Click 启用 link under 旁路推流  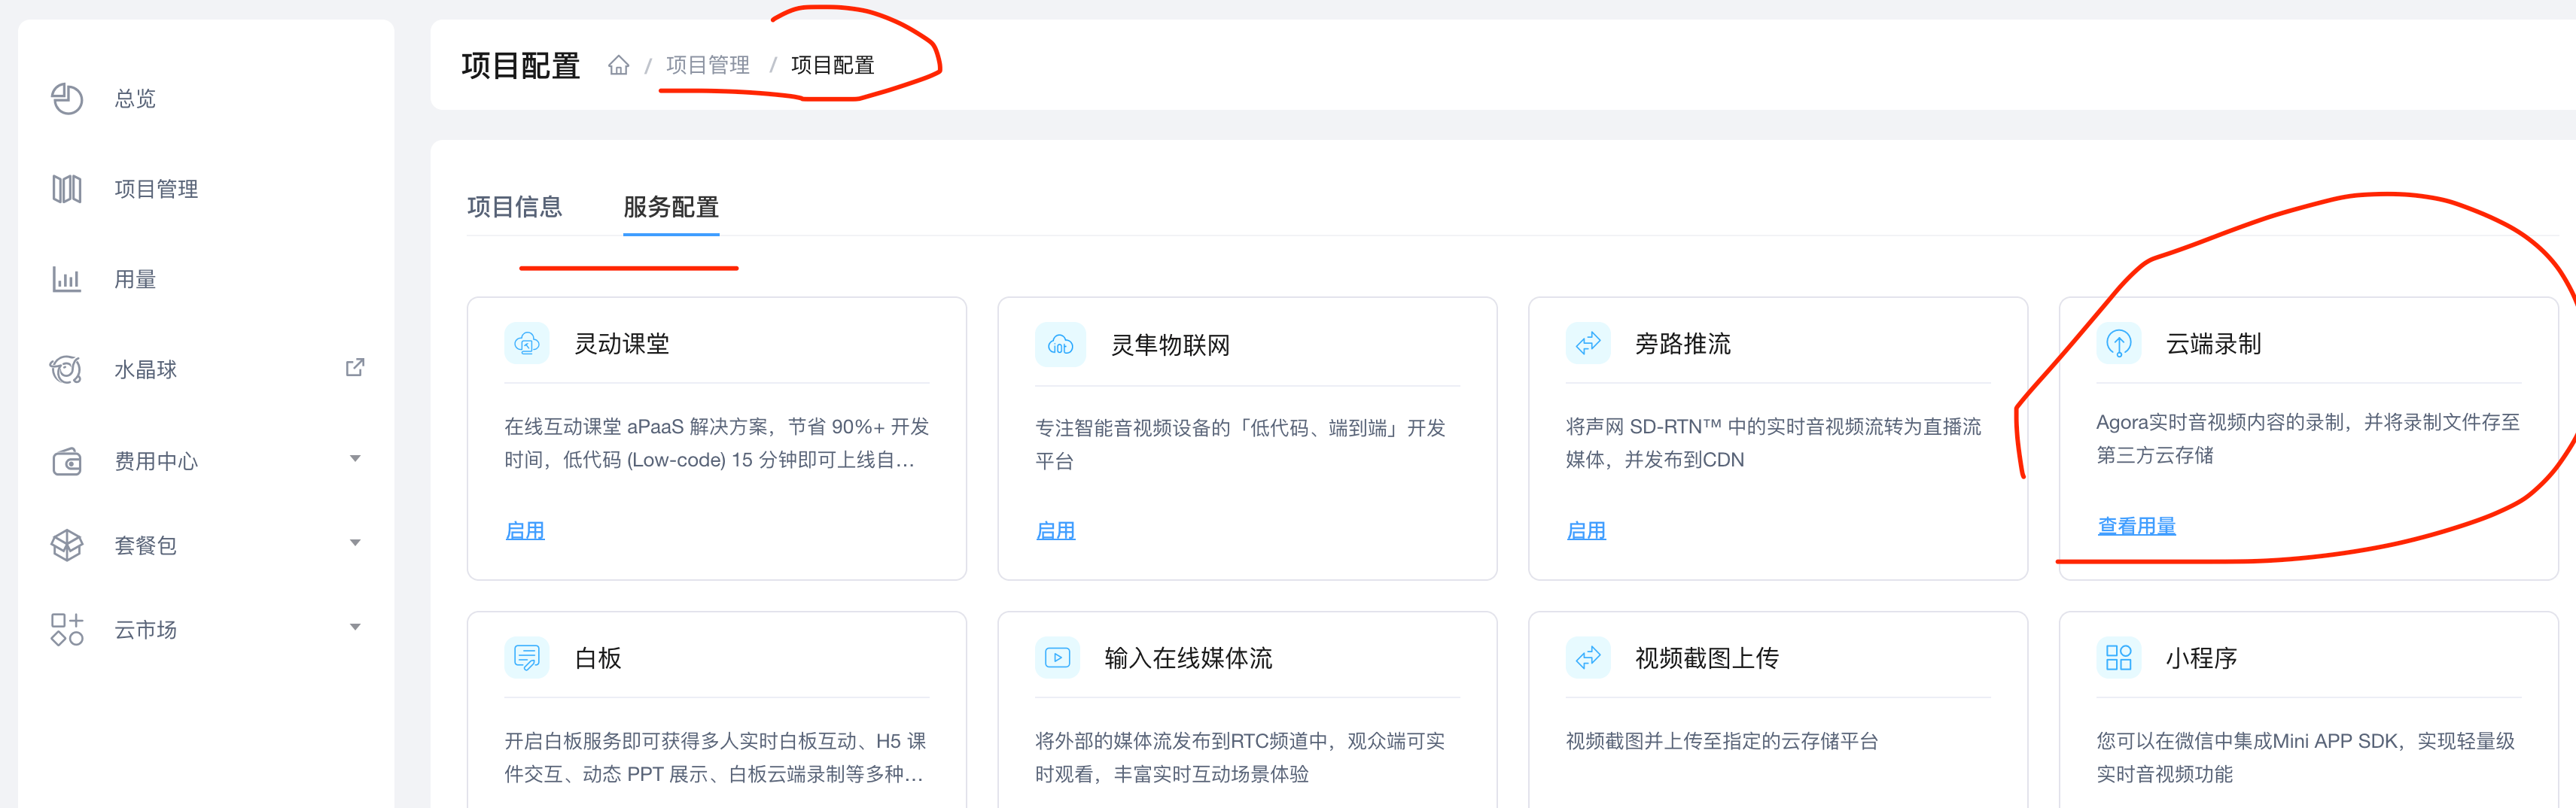[1585, 531]
